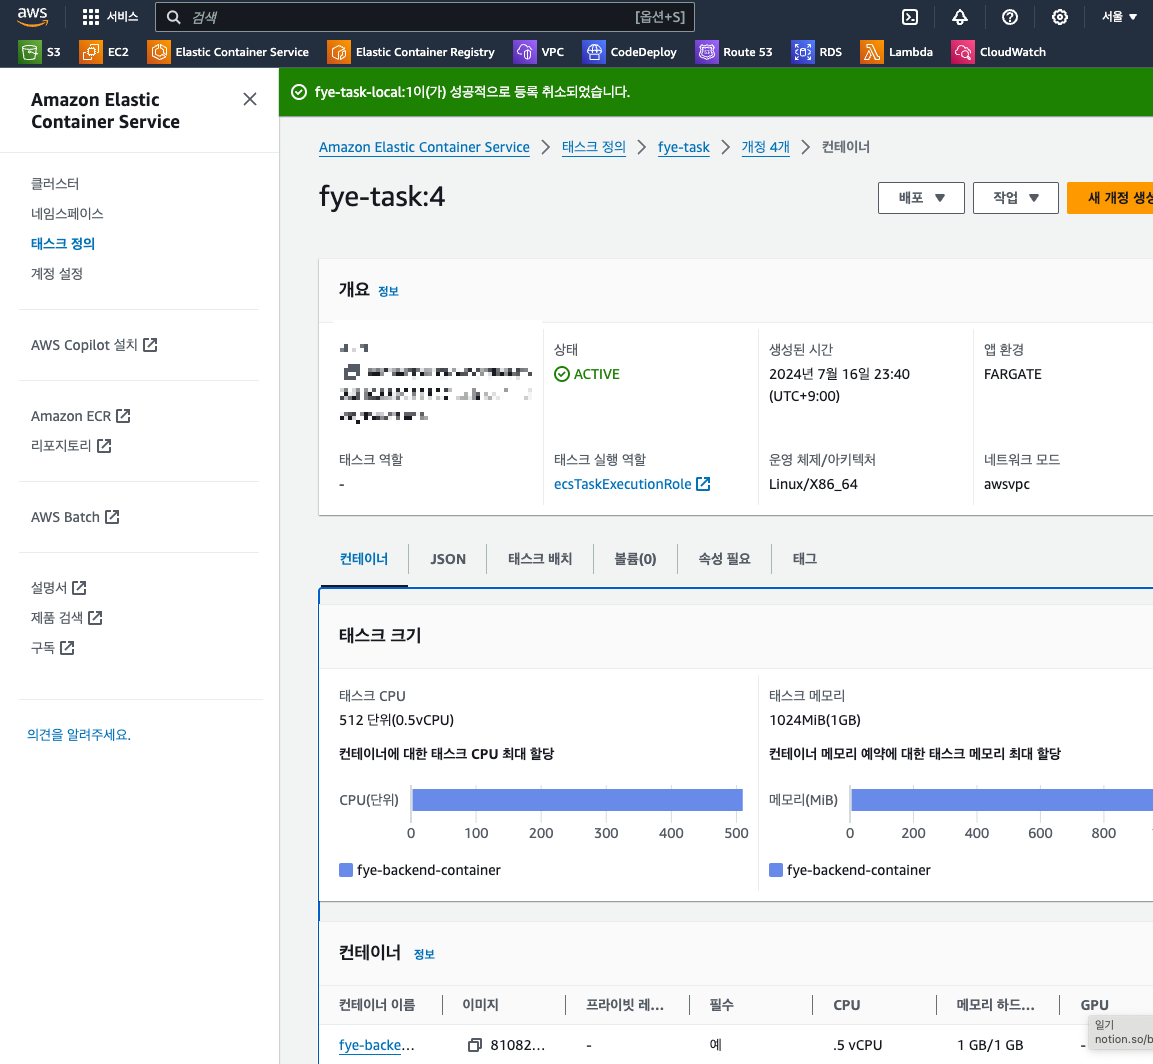This screenshot has width=1153, height=1064.
Task: Copy the ARN with the copy icon
Action: [x=352, y=371]
